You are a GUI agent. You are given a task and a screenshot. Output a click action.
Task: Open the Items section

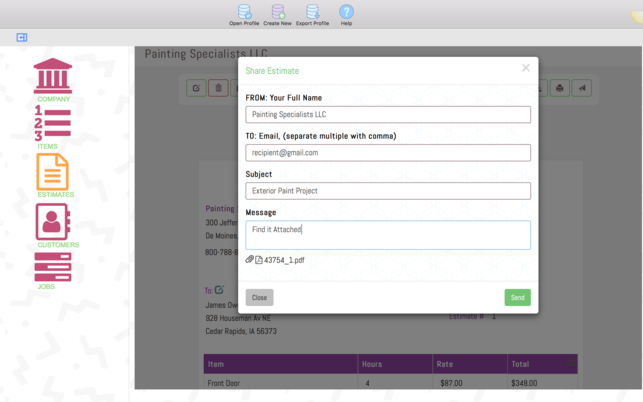53,127
